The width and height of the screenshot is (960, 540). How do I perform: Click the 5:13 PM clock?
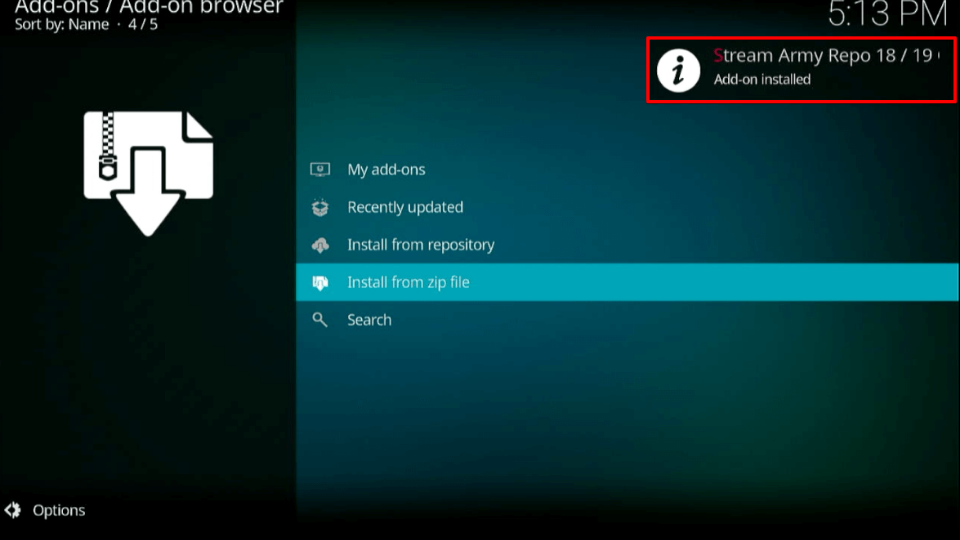887,13
